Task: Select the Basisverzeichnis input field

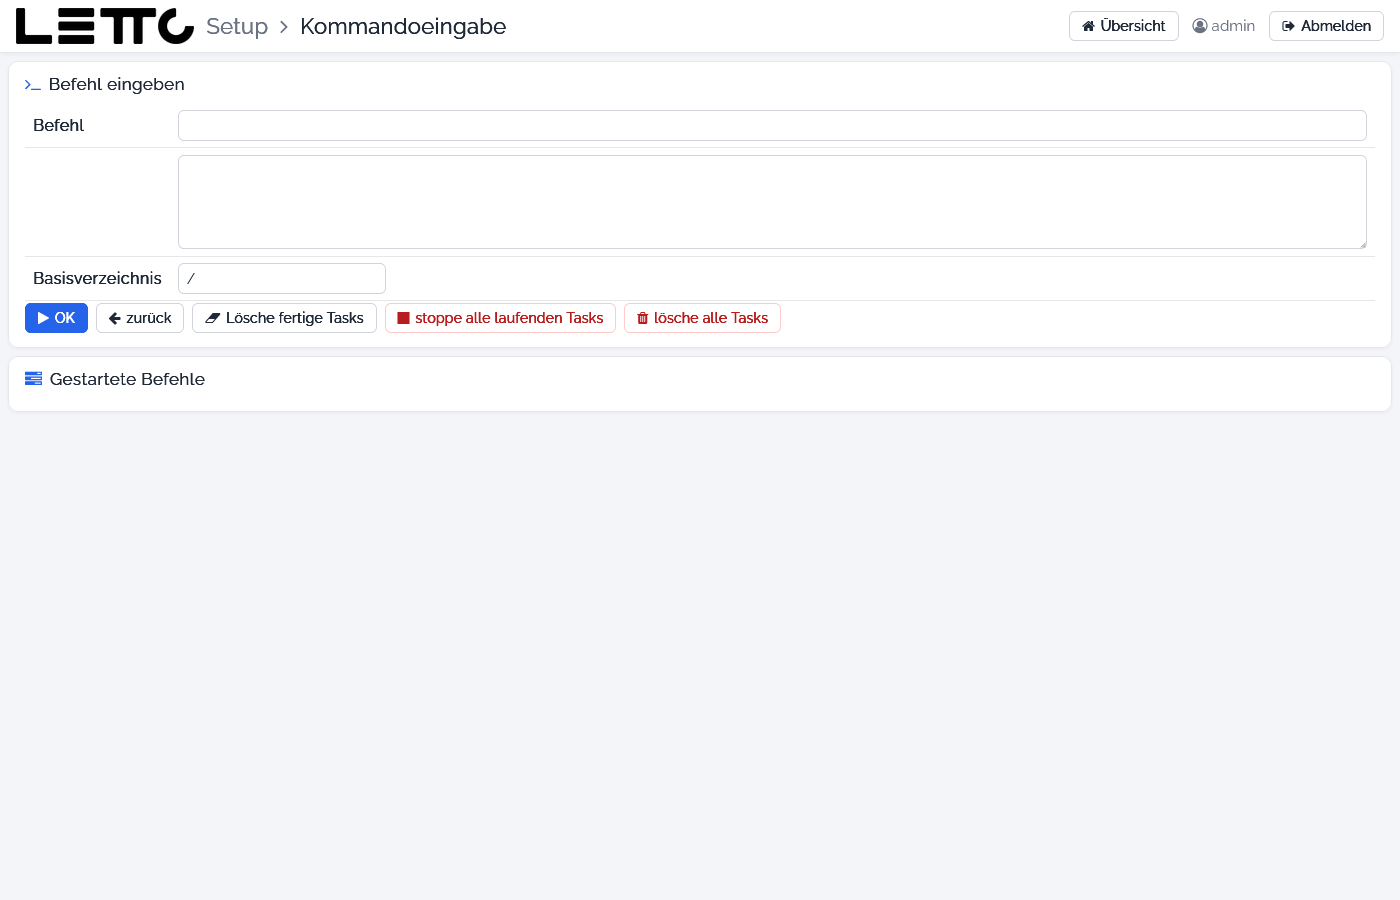Action: (x=282, y=278)
